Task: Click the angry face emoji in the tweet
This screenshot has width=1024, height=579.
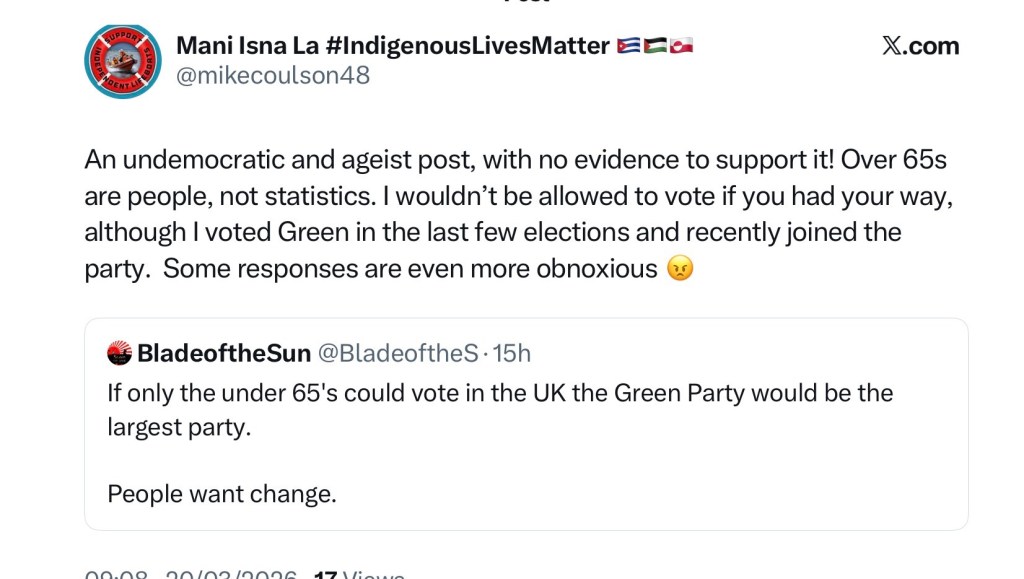Action: (x=680, y=269)
